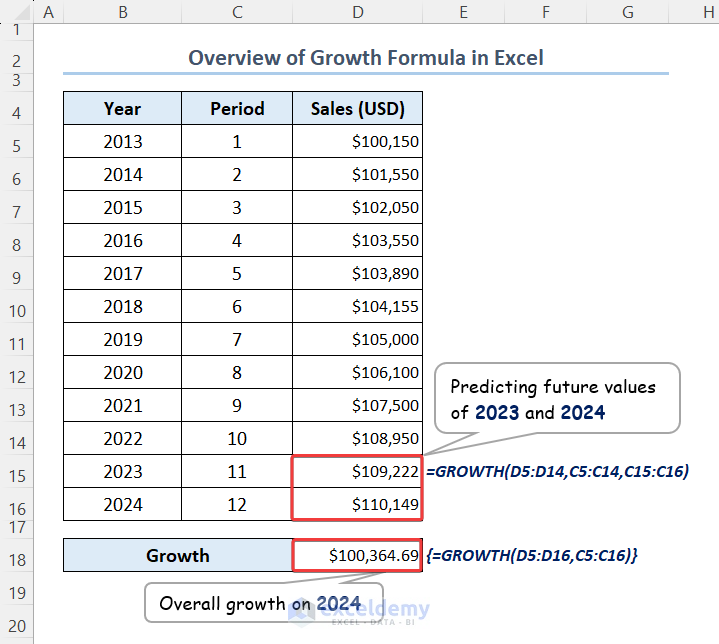Select column C header
The image size is (719, 644).
click(237, 11)
